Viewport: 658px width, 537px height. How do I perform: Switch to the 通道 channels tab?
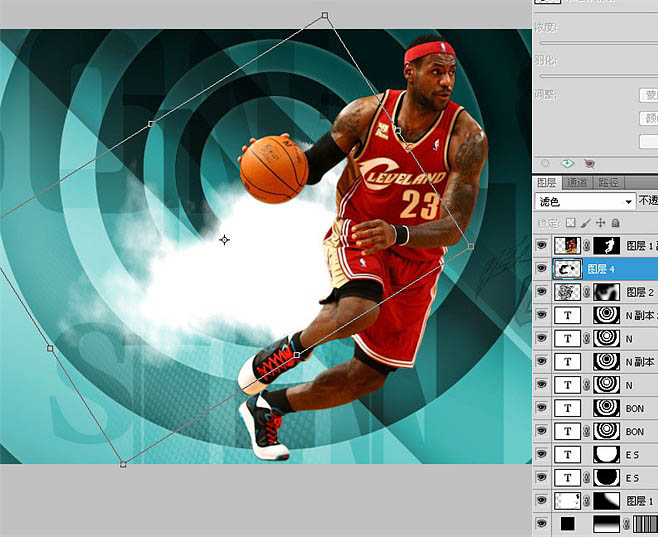[x=577, y=183]
